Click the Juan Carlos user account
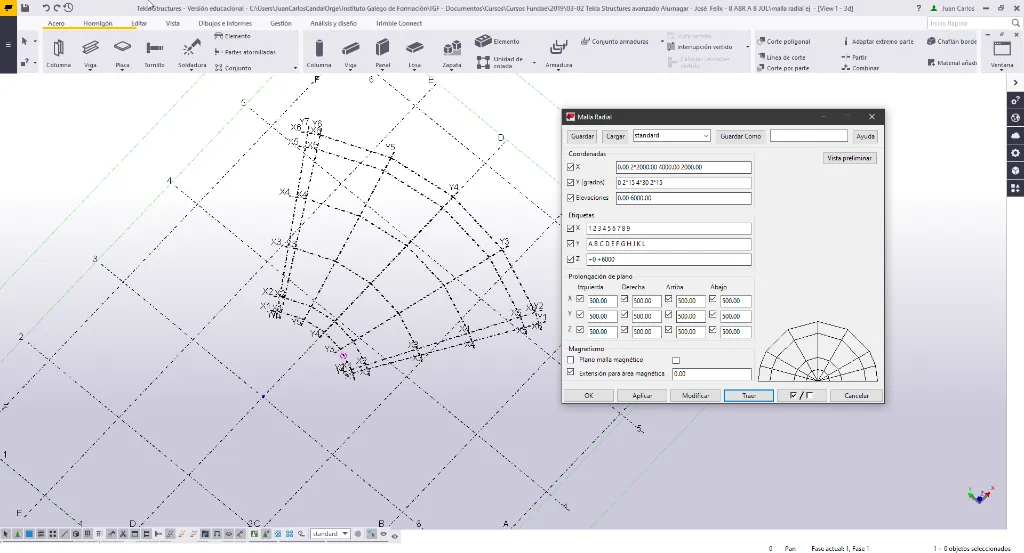The image size is (1024, 553). [952, 8]
